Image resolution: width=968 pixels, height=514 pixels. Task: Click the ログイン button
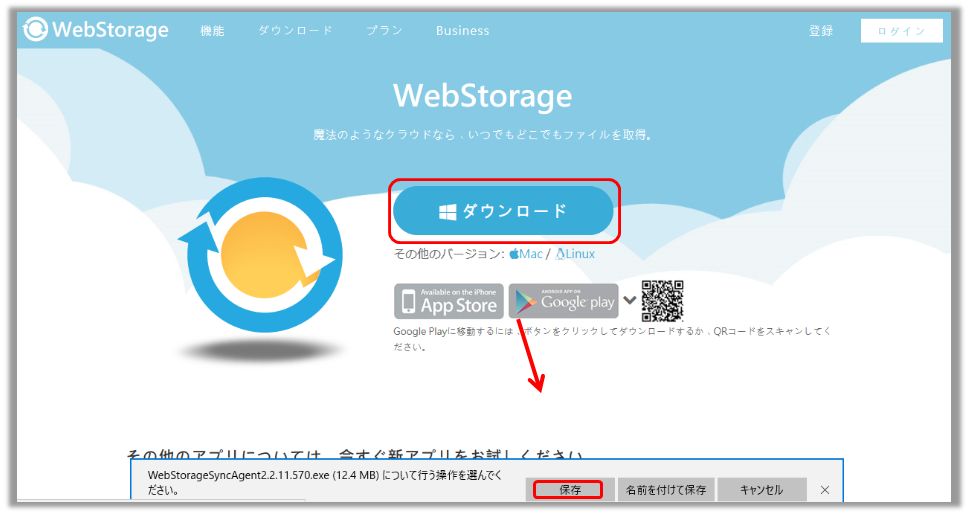pos(901,31)
